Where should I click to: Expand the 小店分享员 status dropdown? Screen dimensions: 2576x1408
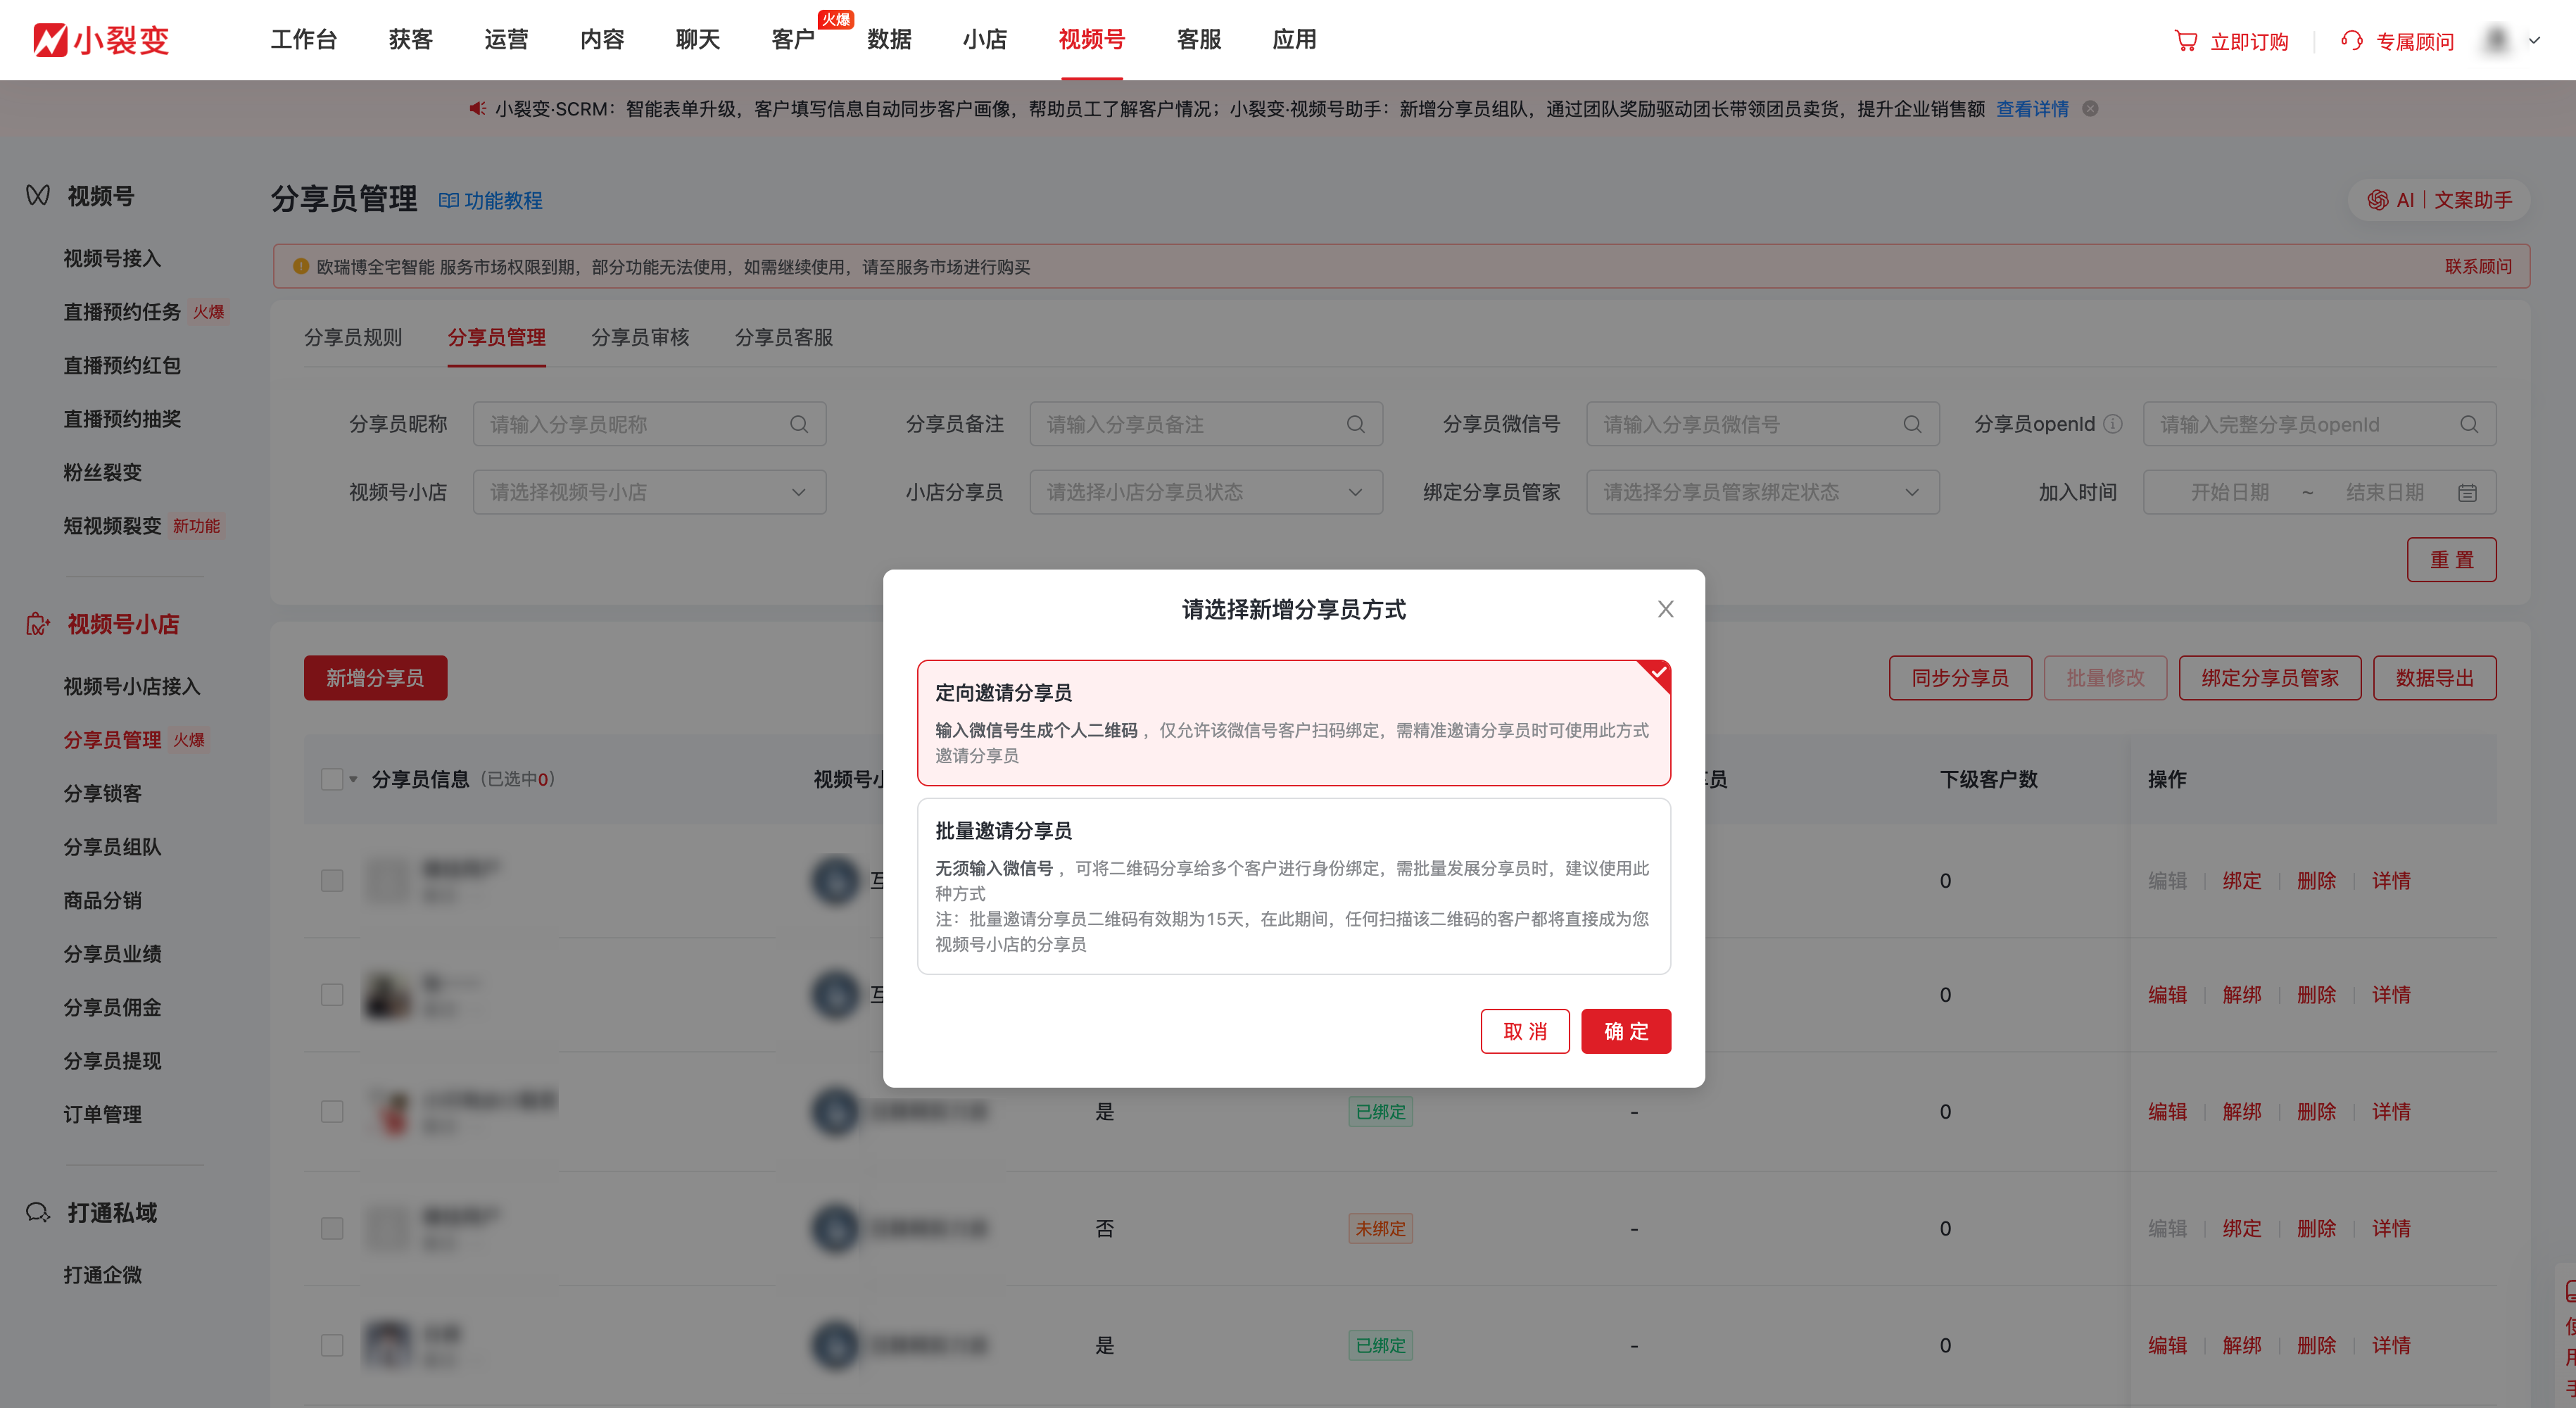(1205, 492)
